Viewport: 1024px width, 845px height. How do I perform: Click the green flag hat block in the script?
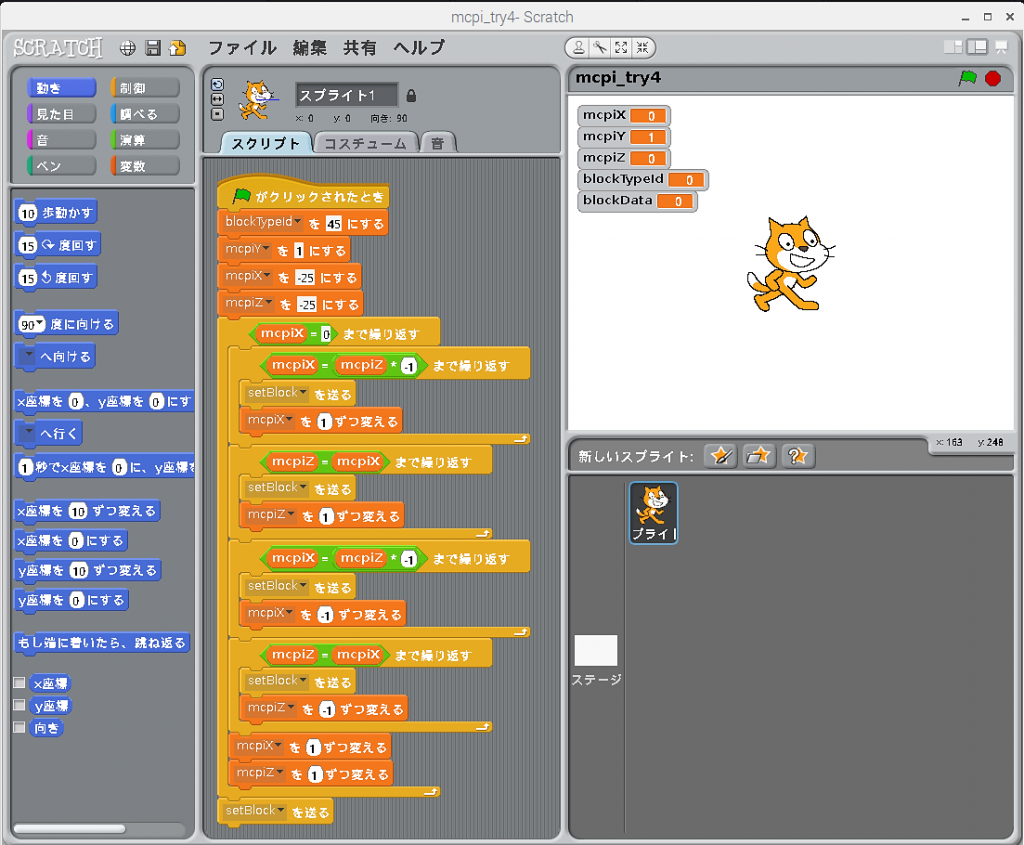pyautogui.click(x=303, y=193)
